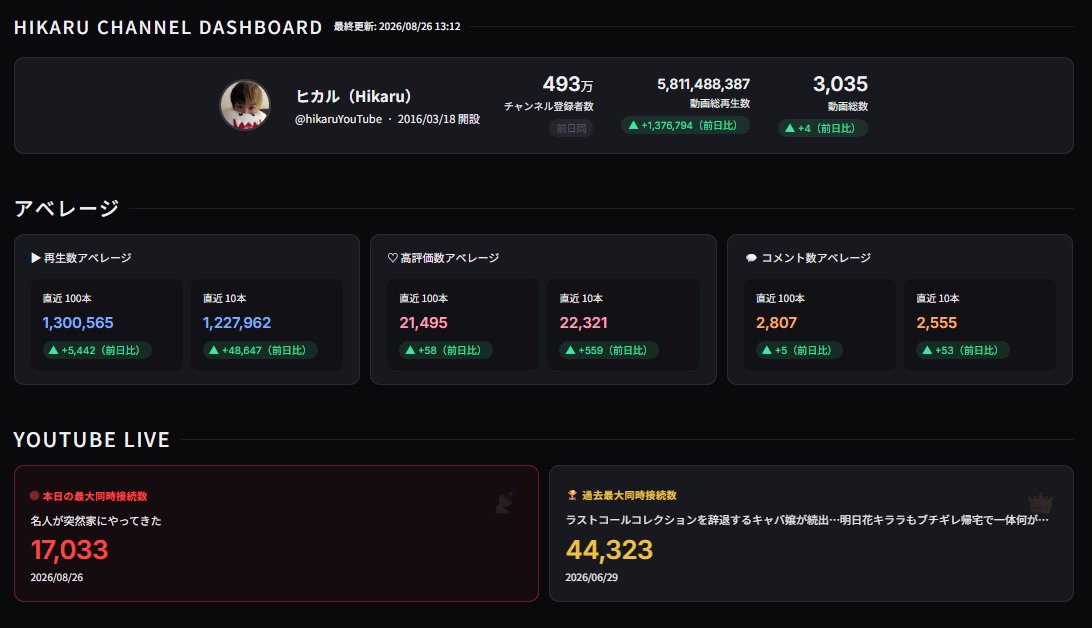Click the up triangle in the +53 badge
The width and height of the screenshot is (1092, 628).
tap(927, 350)
